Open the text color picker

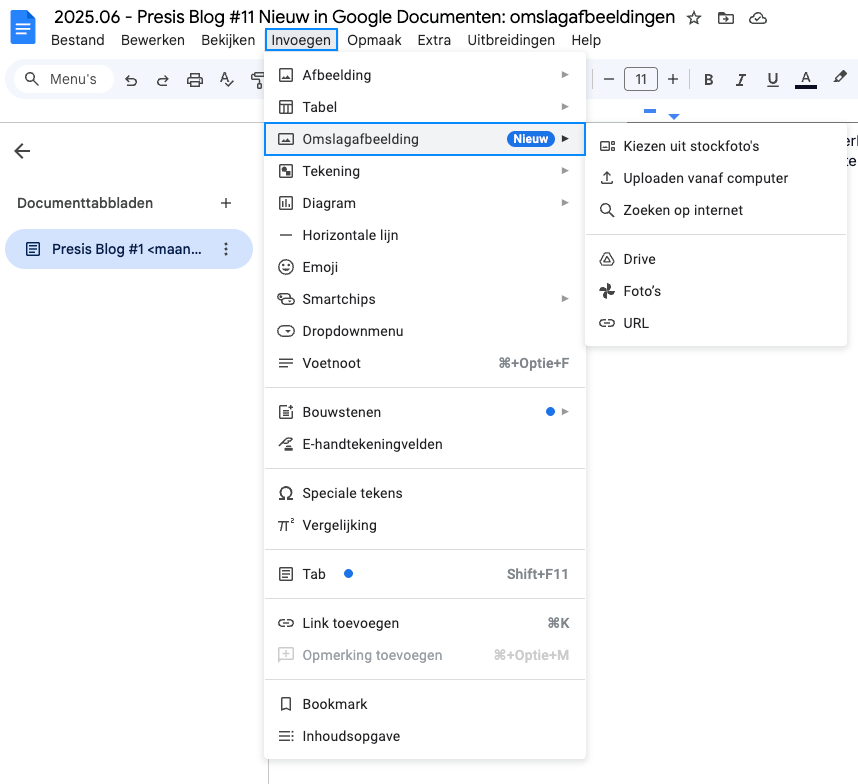pyautogui.click(x=805, y=79)
